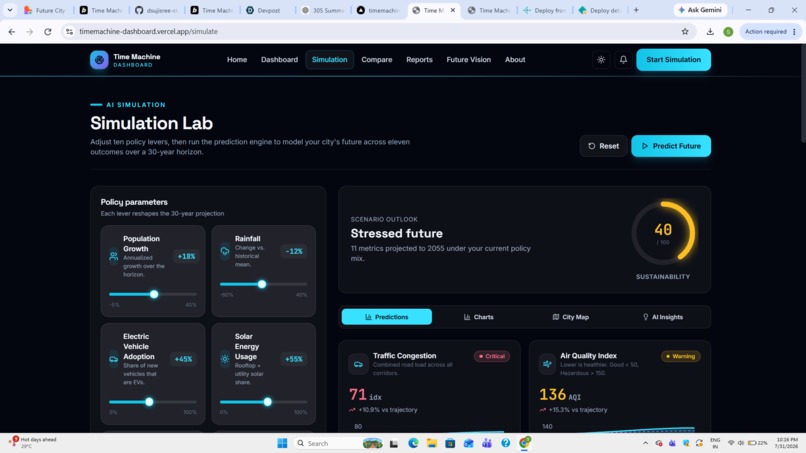Open the Windows Start menu icon

click(282, 443)
